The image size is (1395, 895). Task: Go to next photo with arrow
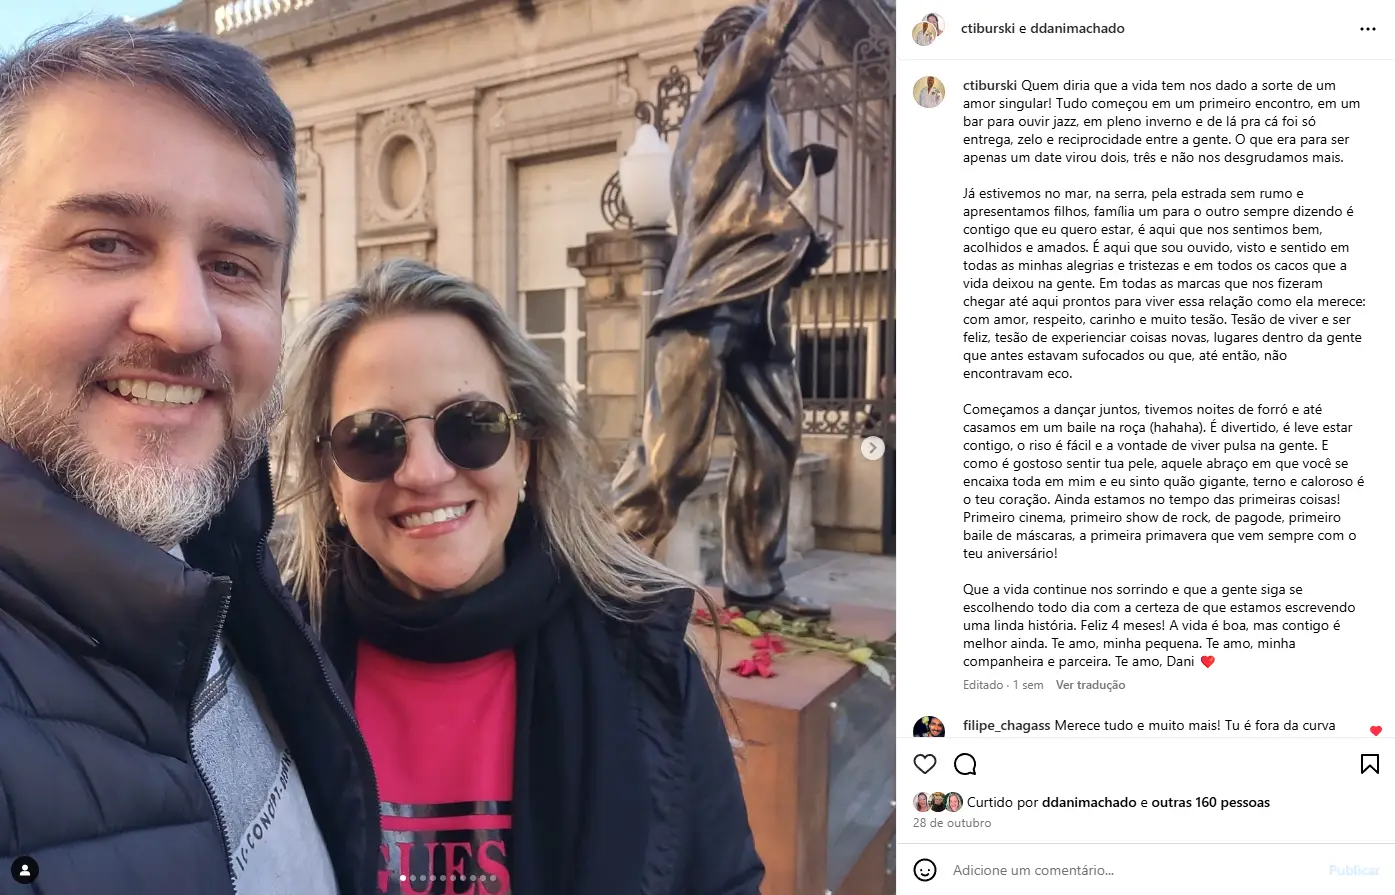pyautogui.click(x=872, y=448)
